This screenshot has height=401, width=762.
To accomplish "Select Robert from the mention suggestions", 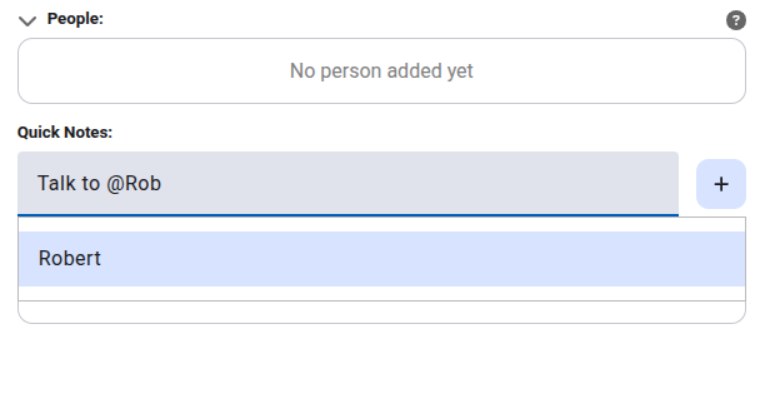I will 70,258.
